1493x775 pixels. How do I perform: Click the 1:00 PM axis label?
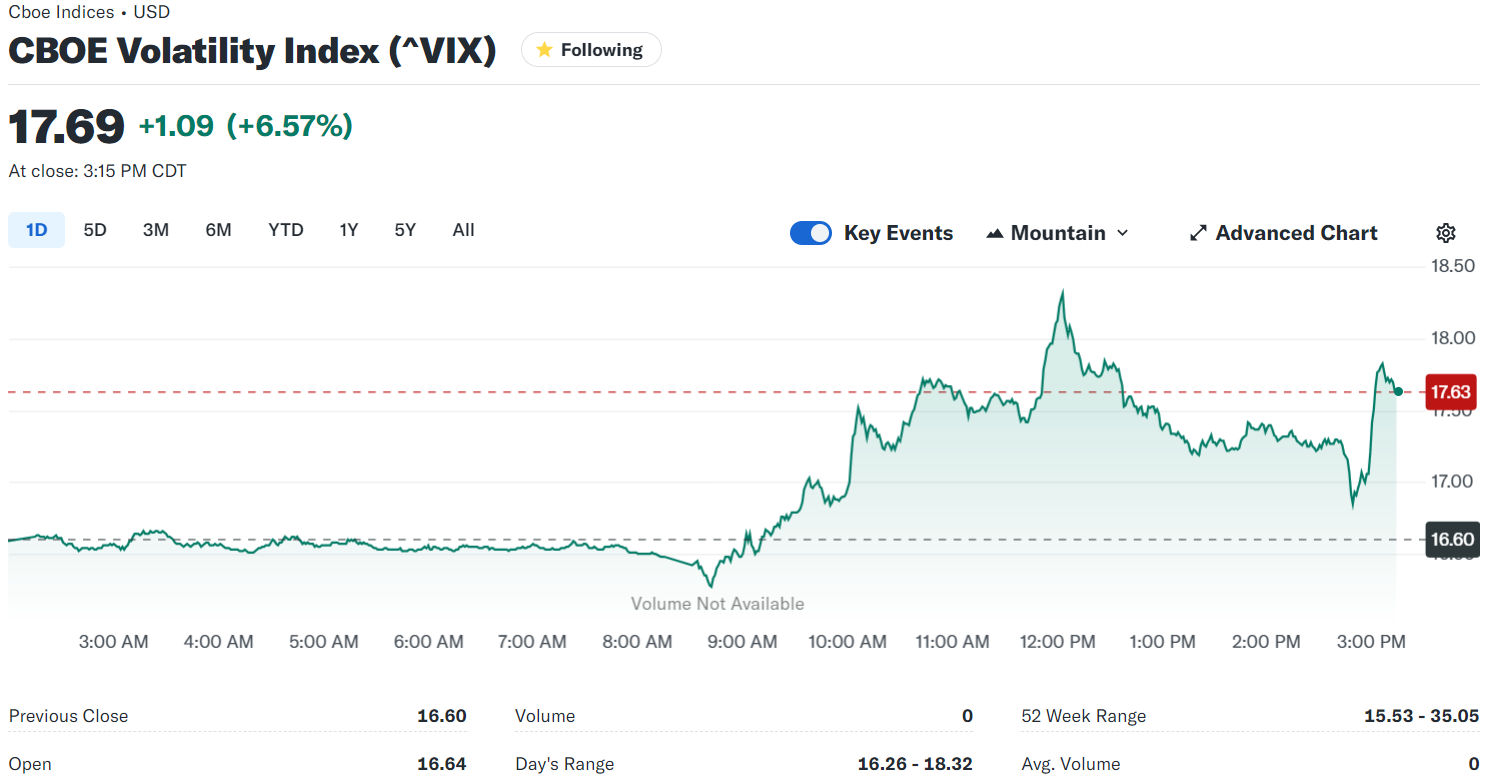pyautogui.click(x=1162, y=642)
